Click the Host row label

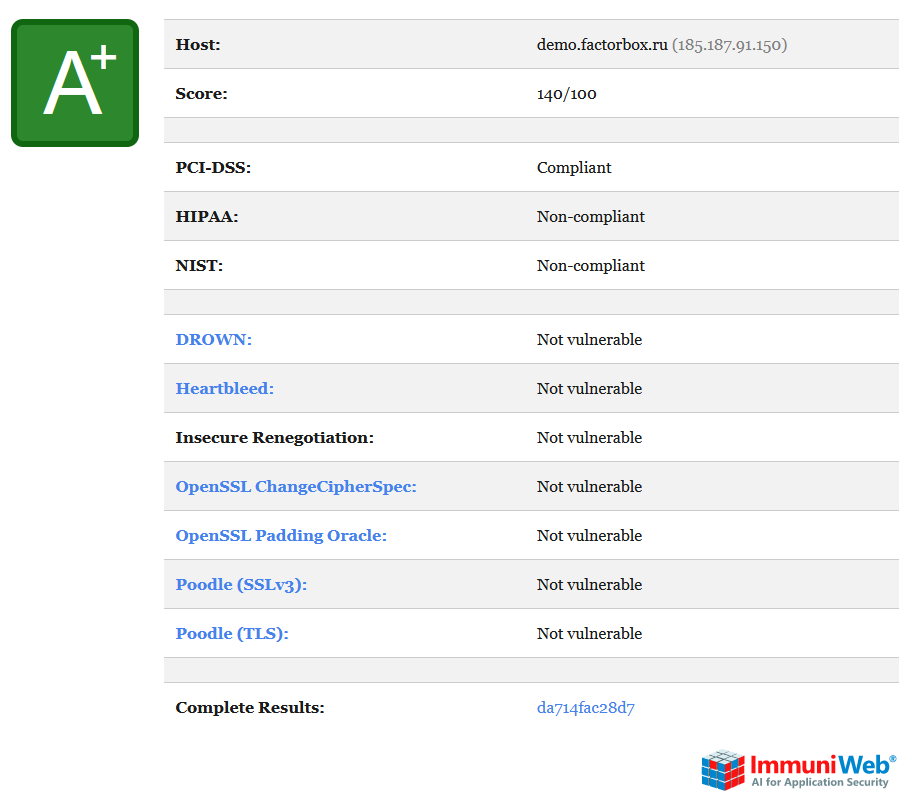point(198,45)
